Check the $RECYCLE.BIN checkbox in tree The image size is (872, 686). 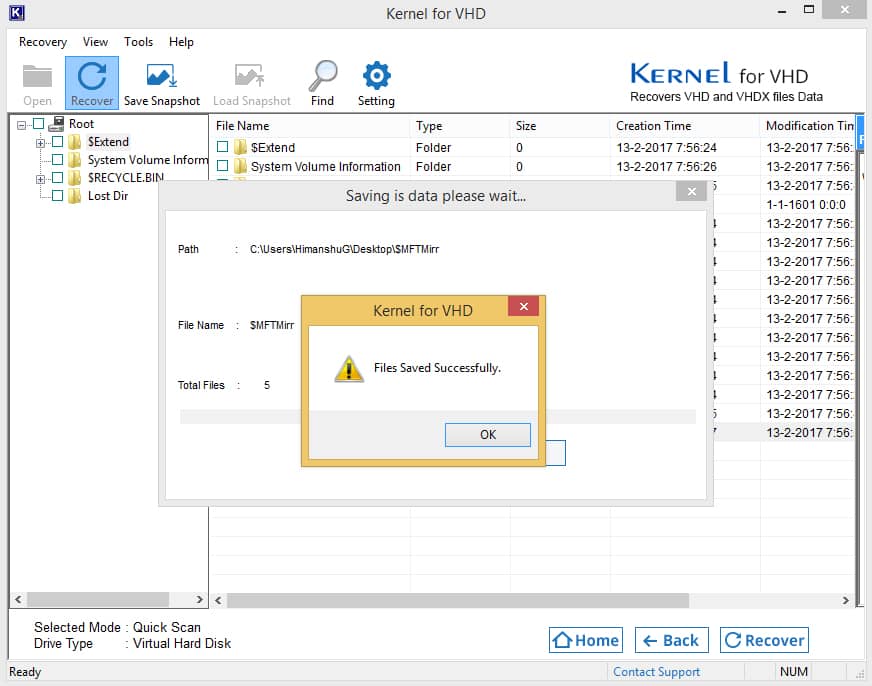coord(57,177)
